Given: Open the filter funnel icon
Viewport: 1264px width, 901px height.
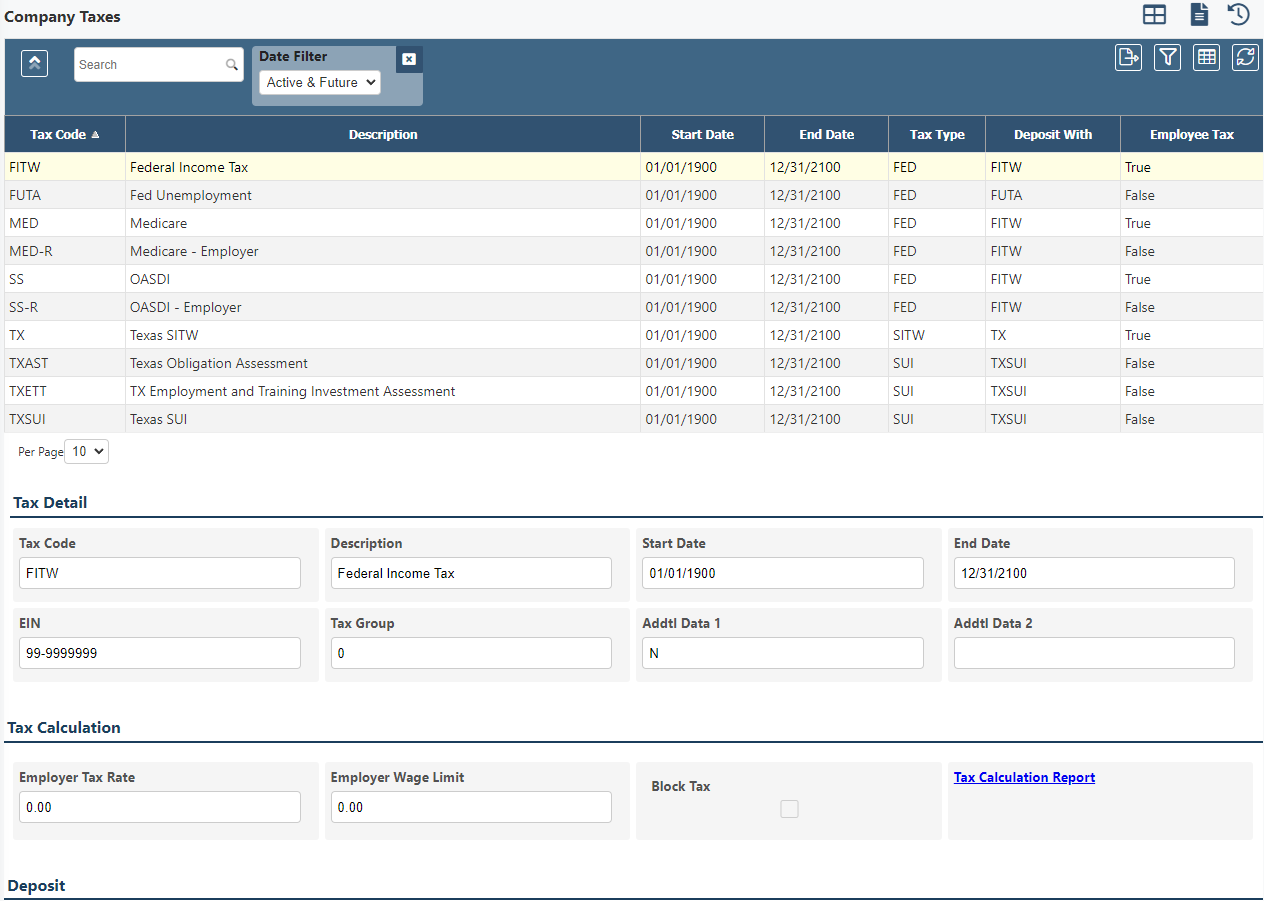Looking at the screenshot, I should coord(1168,58).
